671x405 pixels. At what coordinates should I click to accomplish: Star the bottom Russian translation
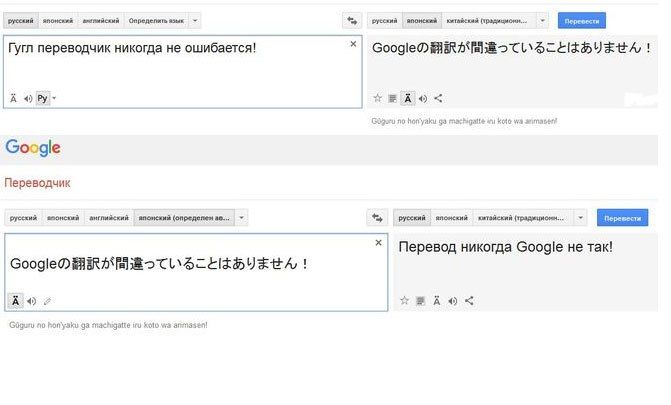pos(404,301)
